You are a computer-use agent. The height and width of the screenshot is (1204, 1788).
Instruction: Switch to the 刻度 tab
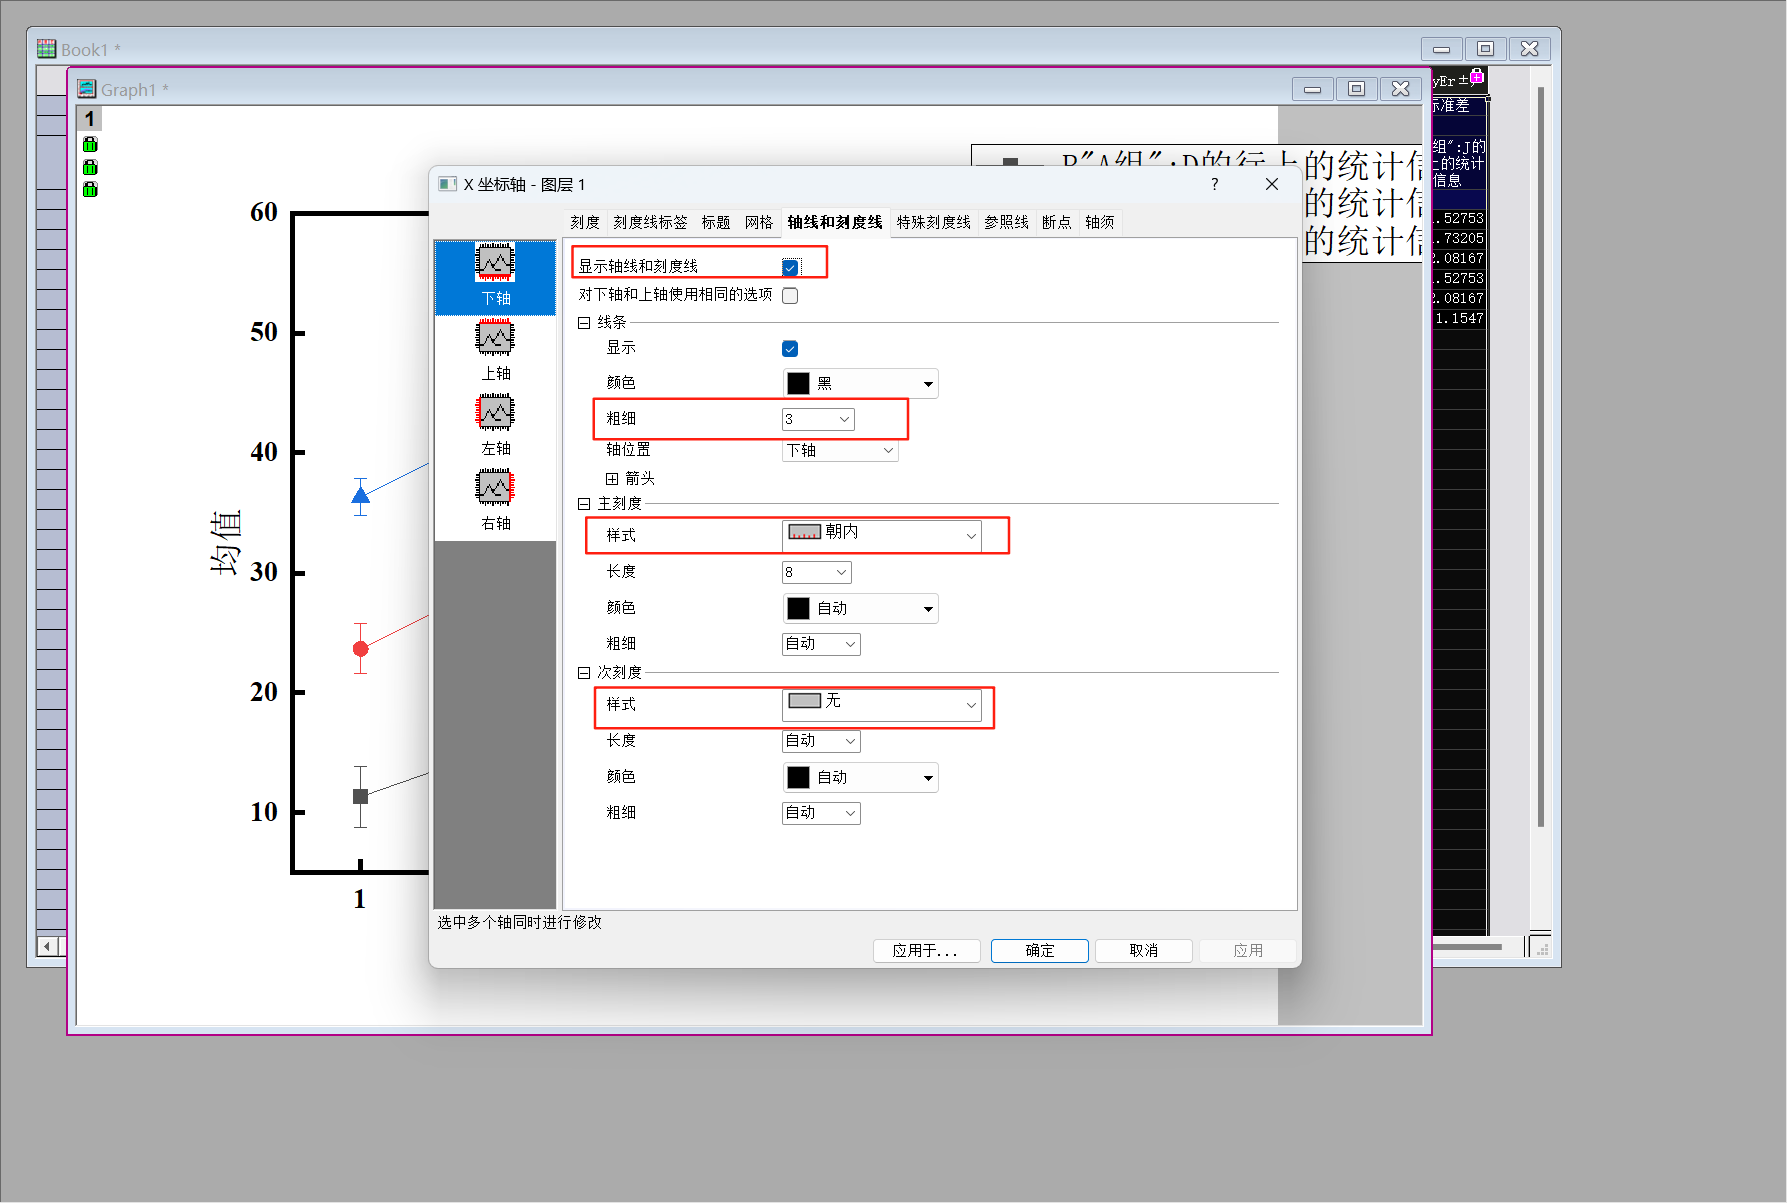[585, 222]
